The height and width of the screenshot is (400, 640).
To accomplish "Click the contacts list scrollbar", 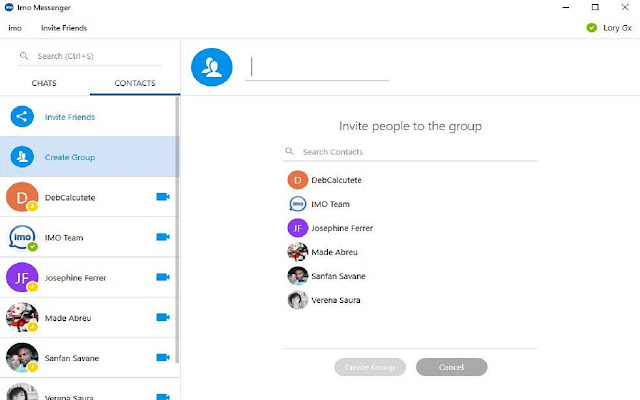I will (178, 229).
